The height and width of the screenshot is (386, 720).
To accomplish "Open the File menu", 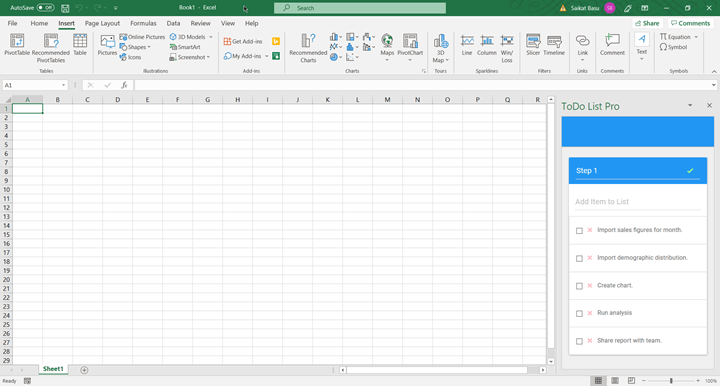I will click(x=12, y=23).
